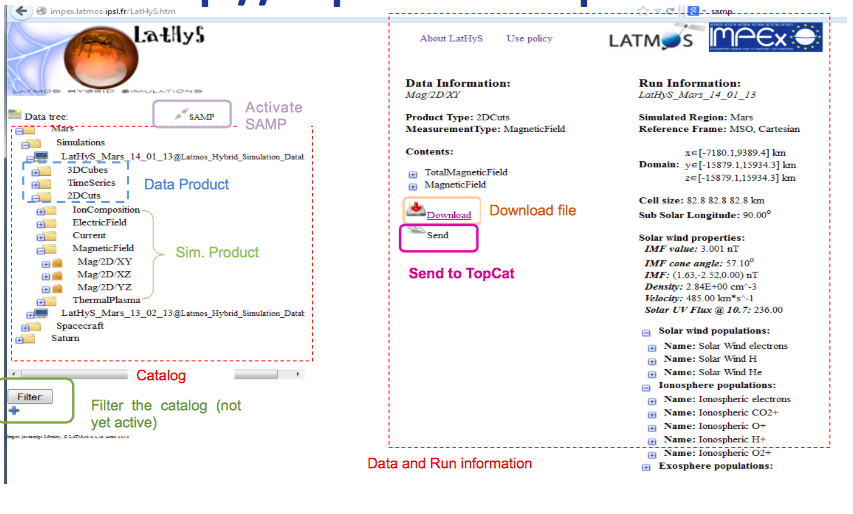The height and width of the screenshot is (514, 853).
Task: Click the Filter button
Action: coord(30,397)
